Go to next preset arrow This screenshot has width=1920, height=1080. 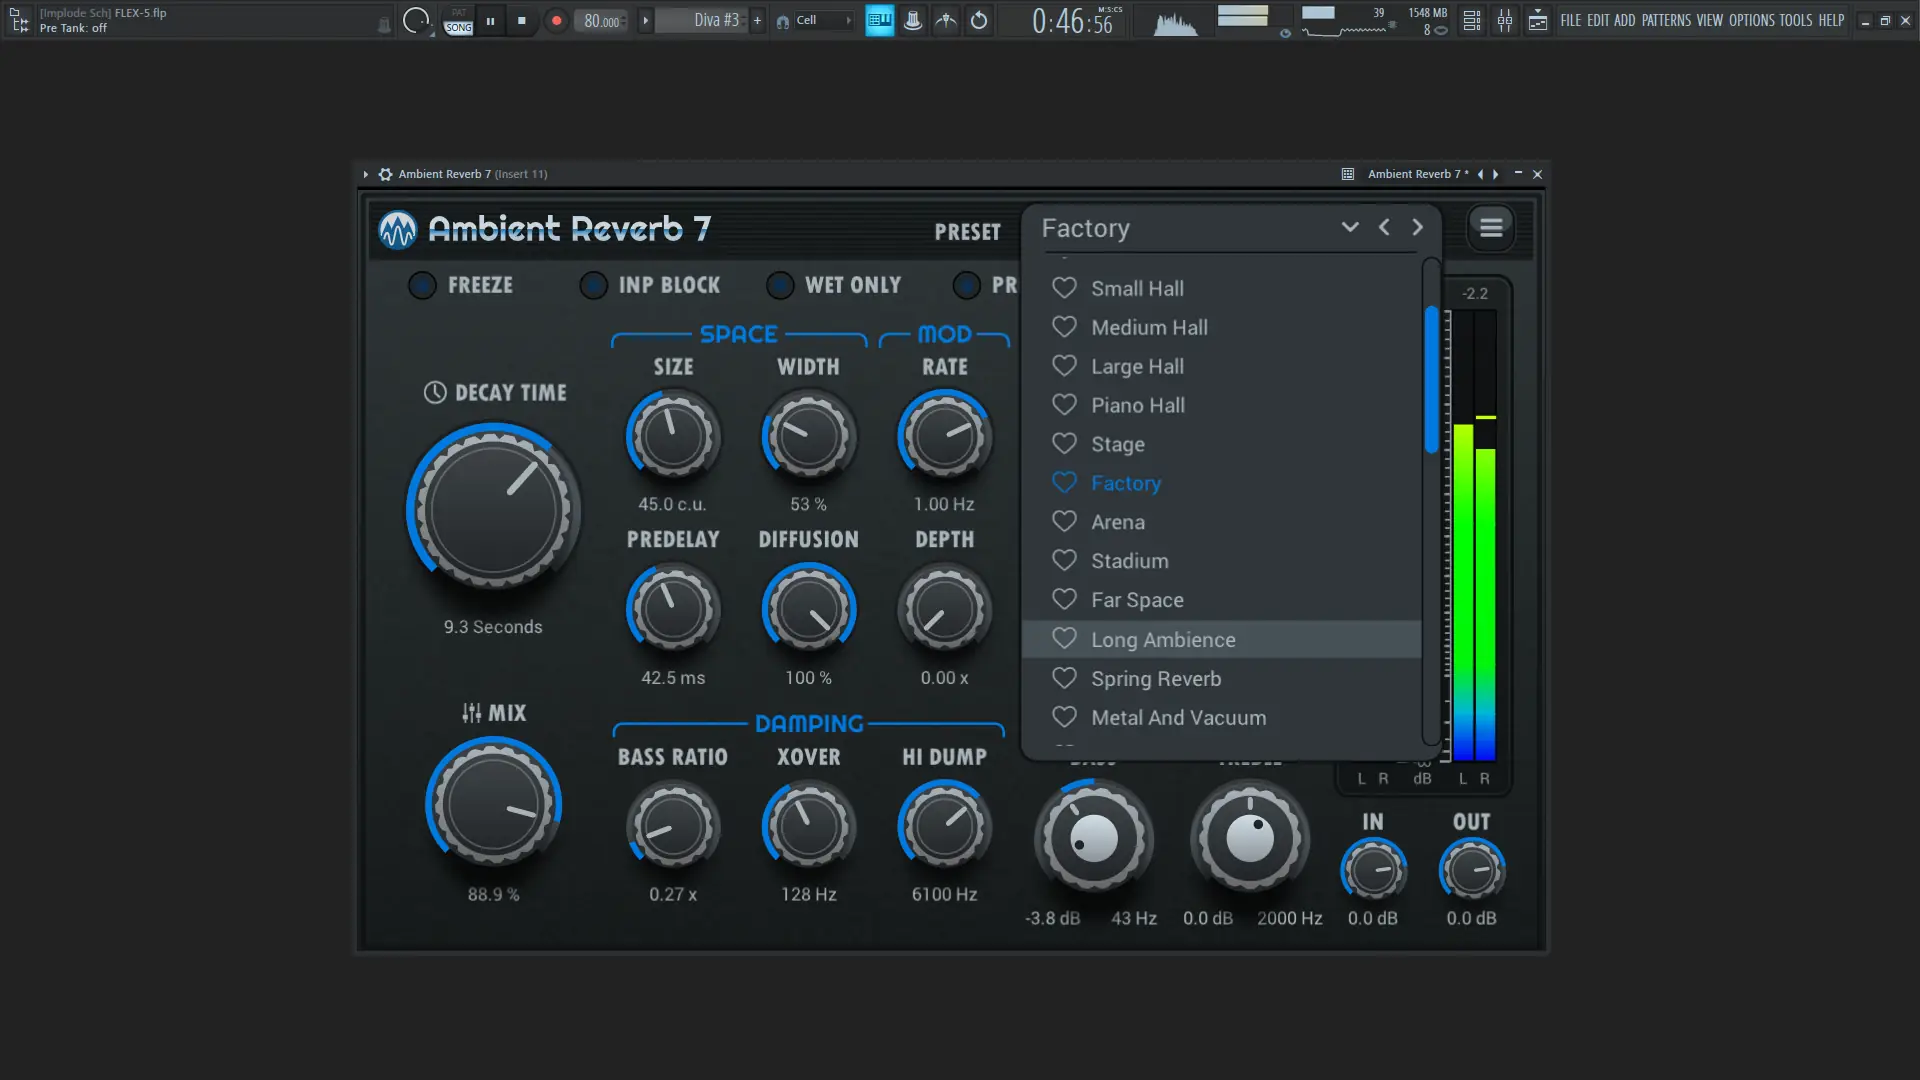pos(1417,228)
